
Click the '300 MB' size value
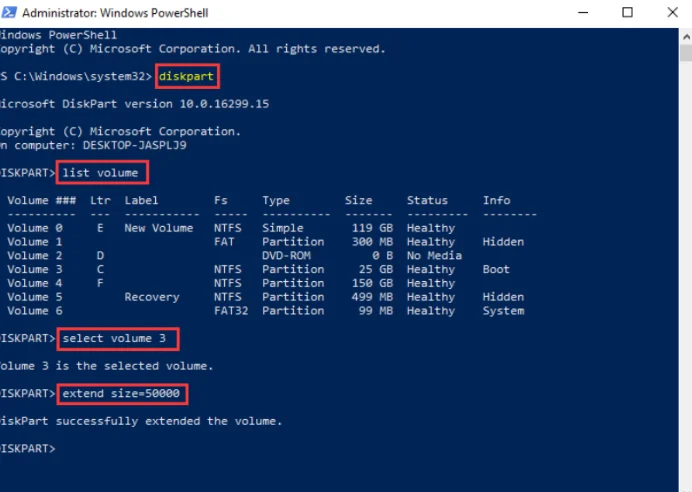[372, 242]
